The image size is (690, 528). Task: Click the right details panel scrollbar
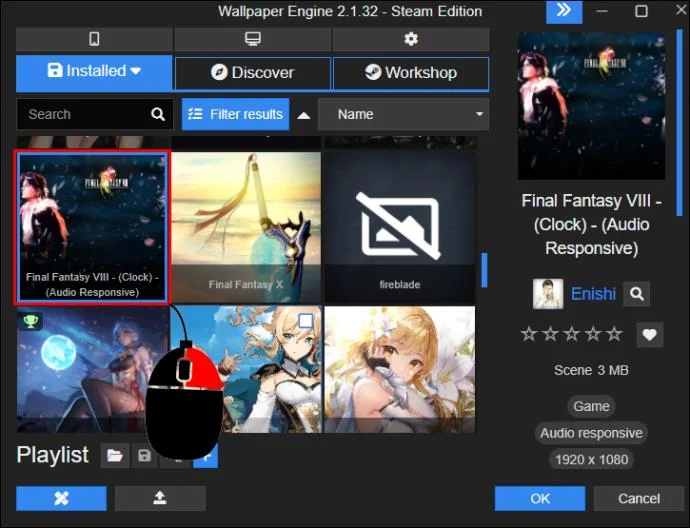[x=679, y=123]
